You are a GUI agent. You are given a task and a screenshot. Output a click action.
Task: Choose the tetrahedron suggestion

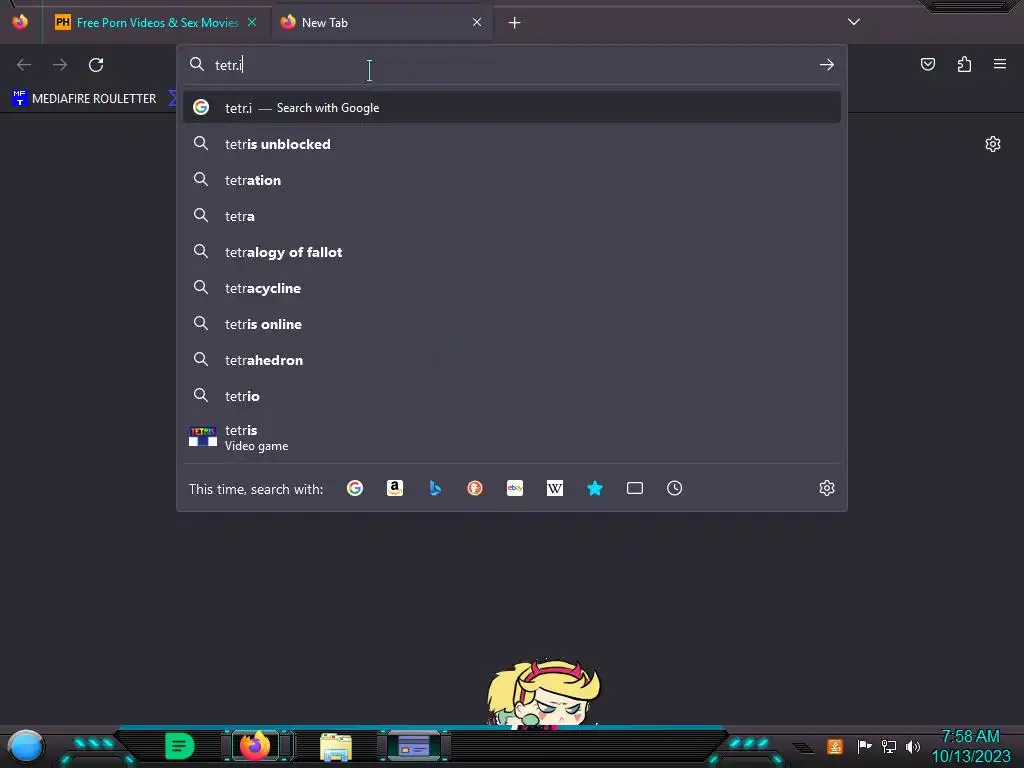point(512,359)
